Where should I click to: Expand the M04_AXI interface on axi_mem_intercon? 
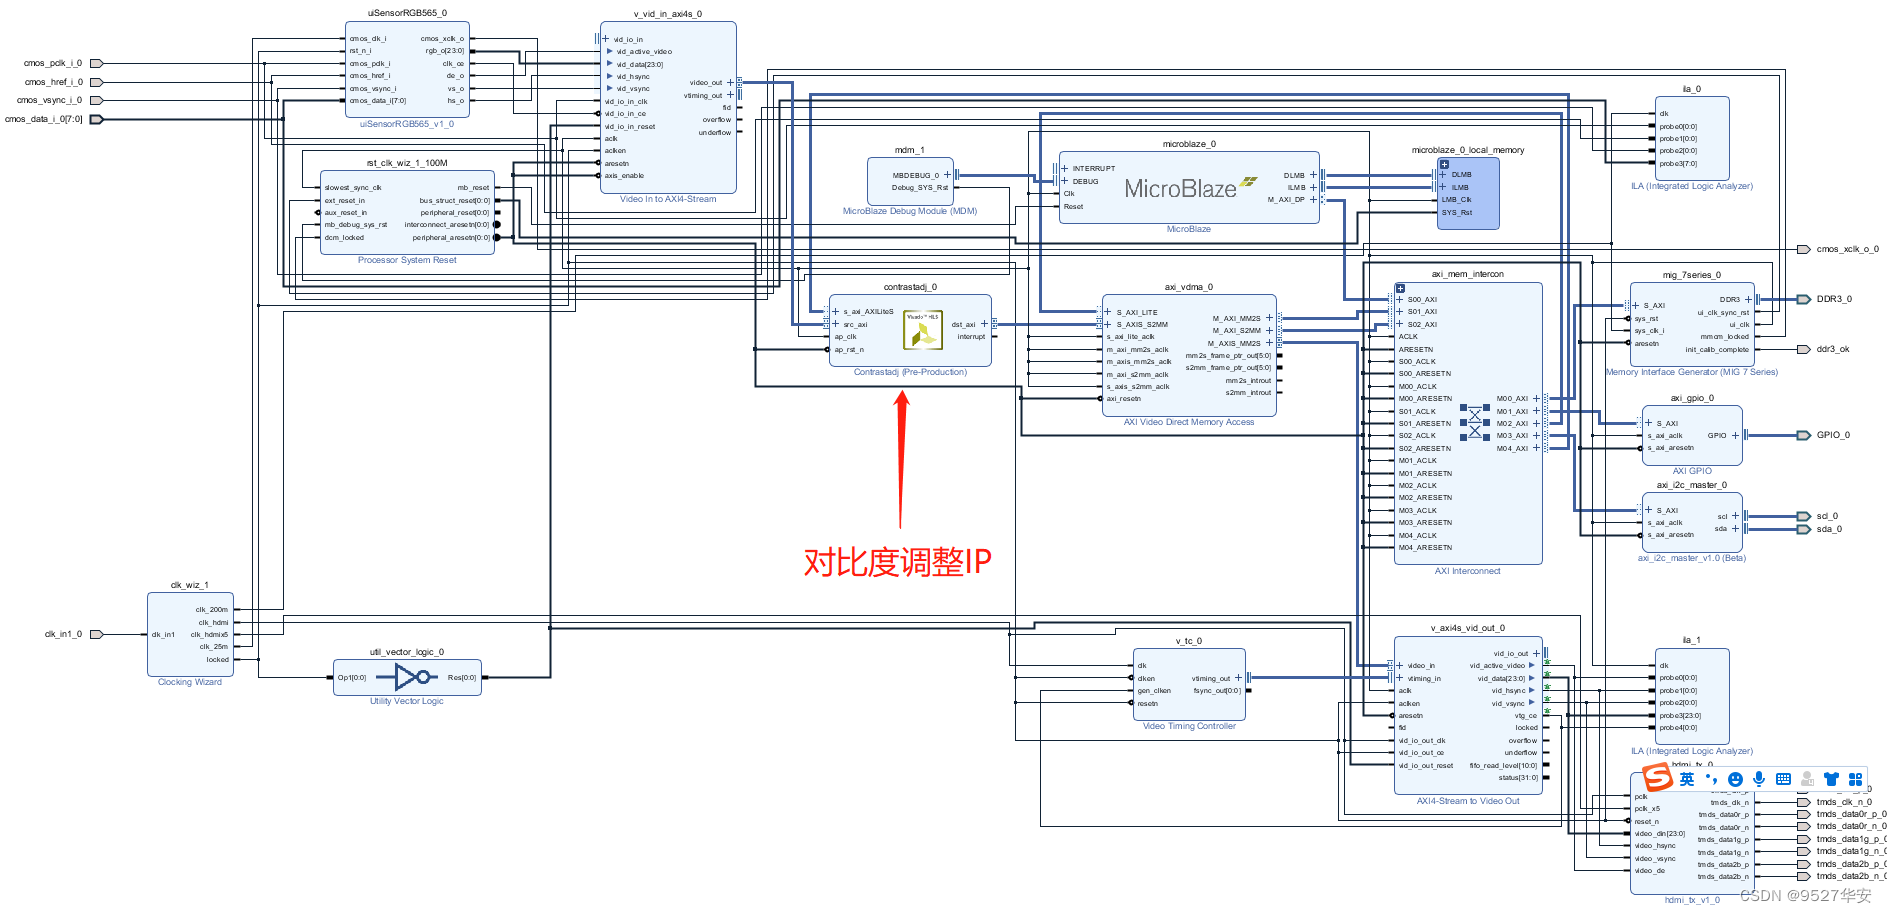(1537, 448)
